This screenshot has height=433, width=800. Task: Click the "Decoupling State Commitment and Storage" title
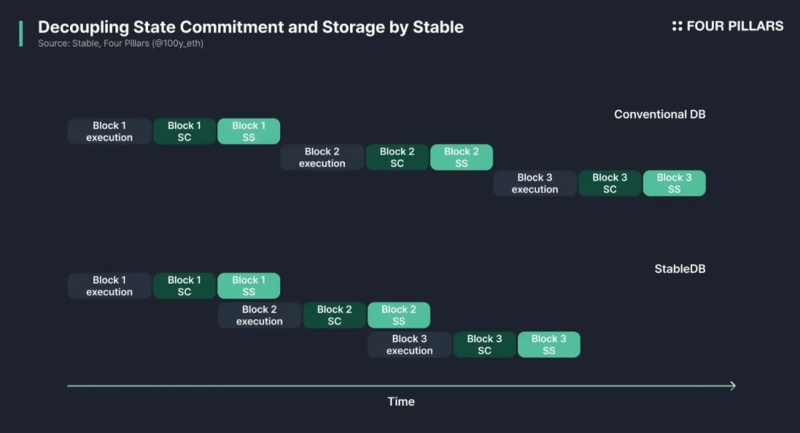250,26
